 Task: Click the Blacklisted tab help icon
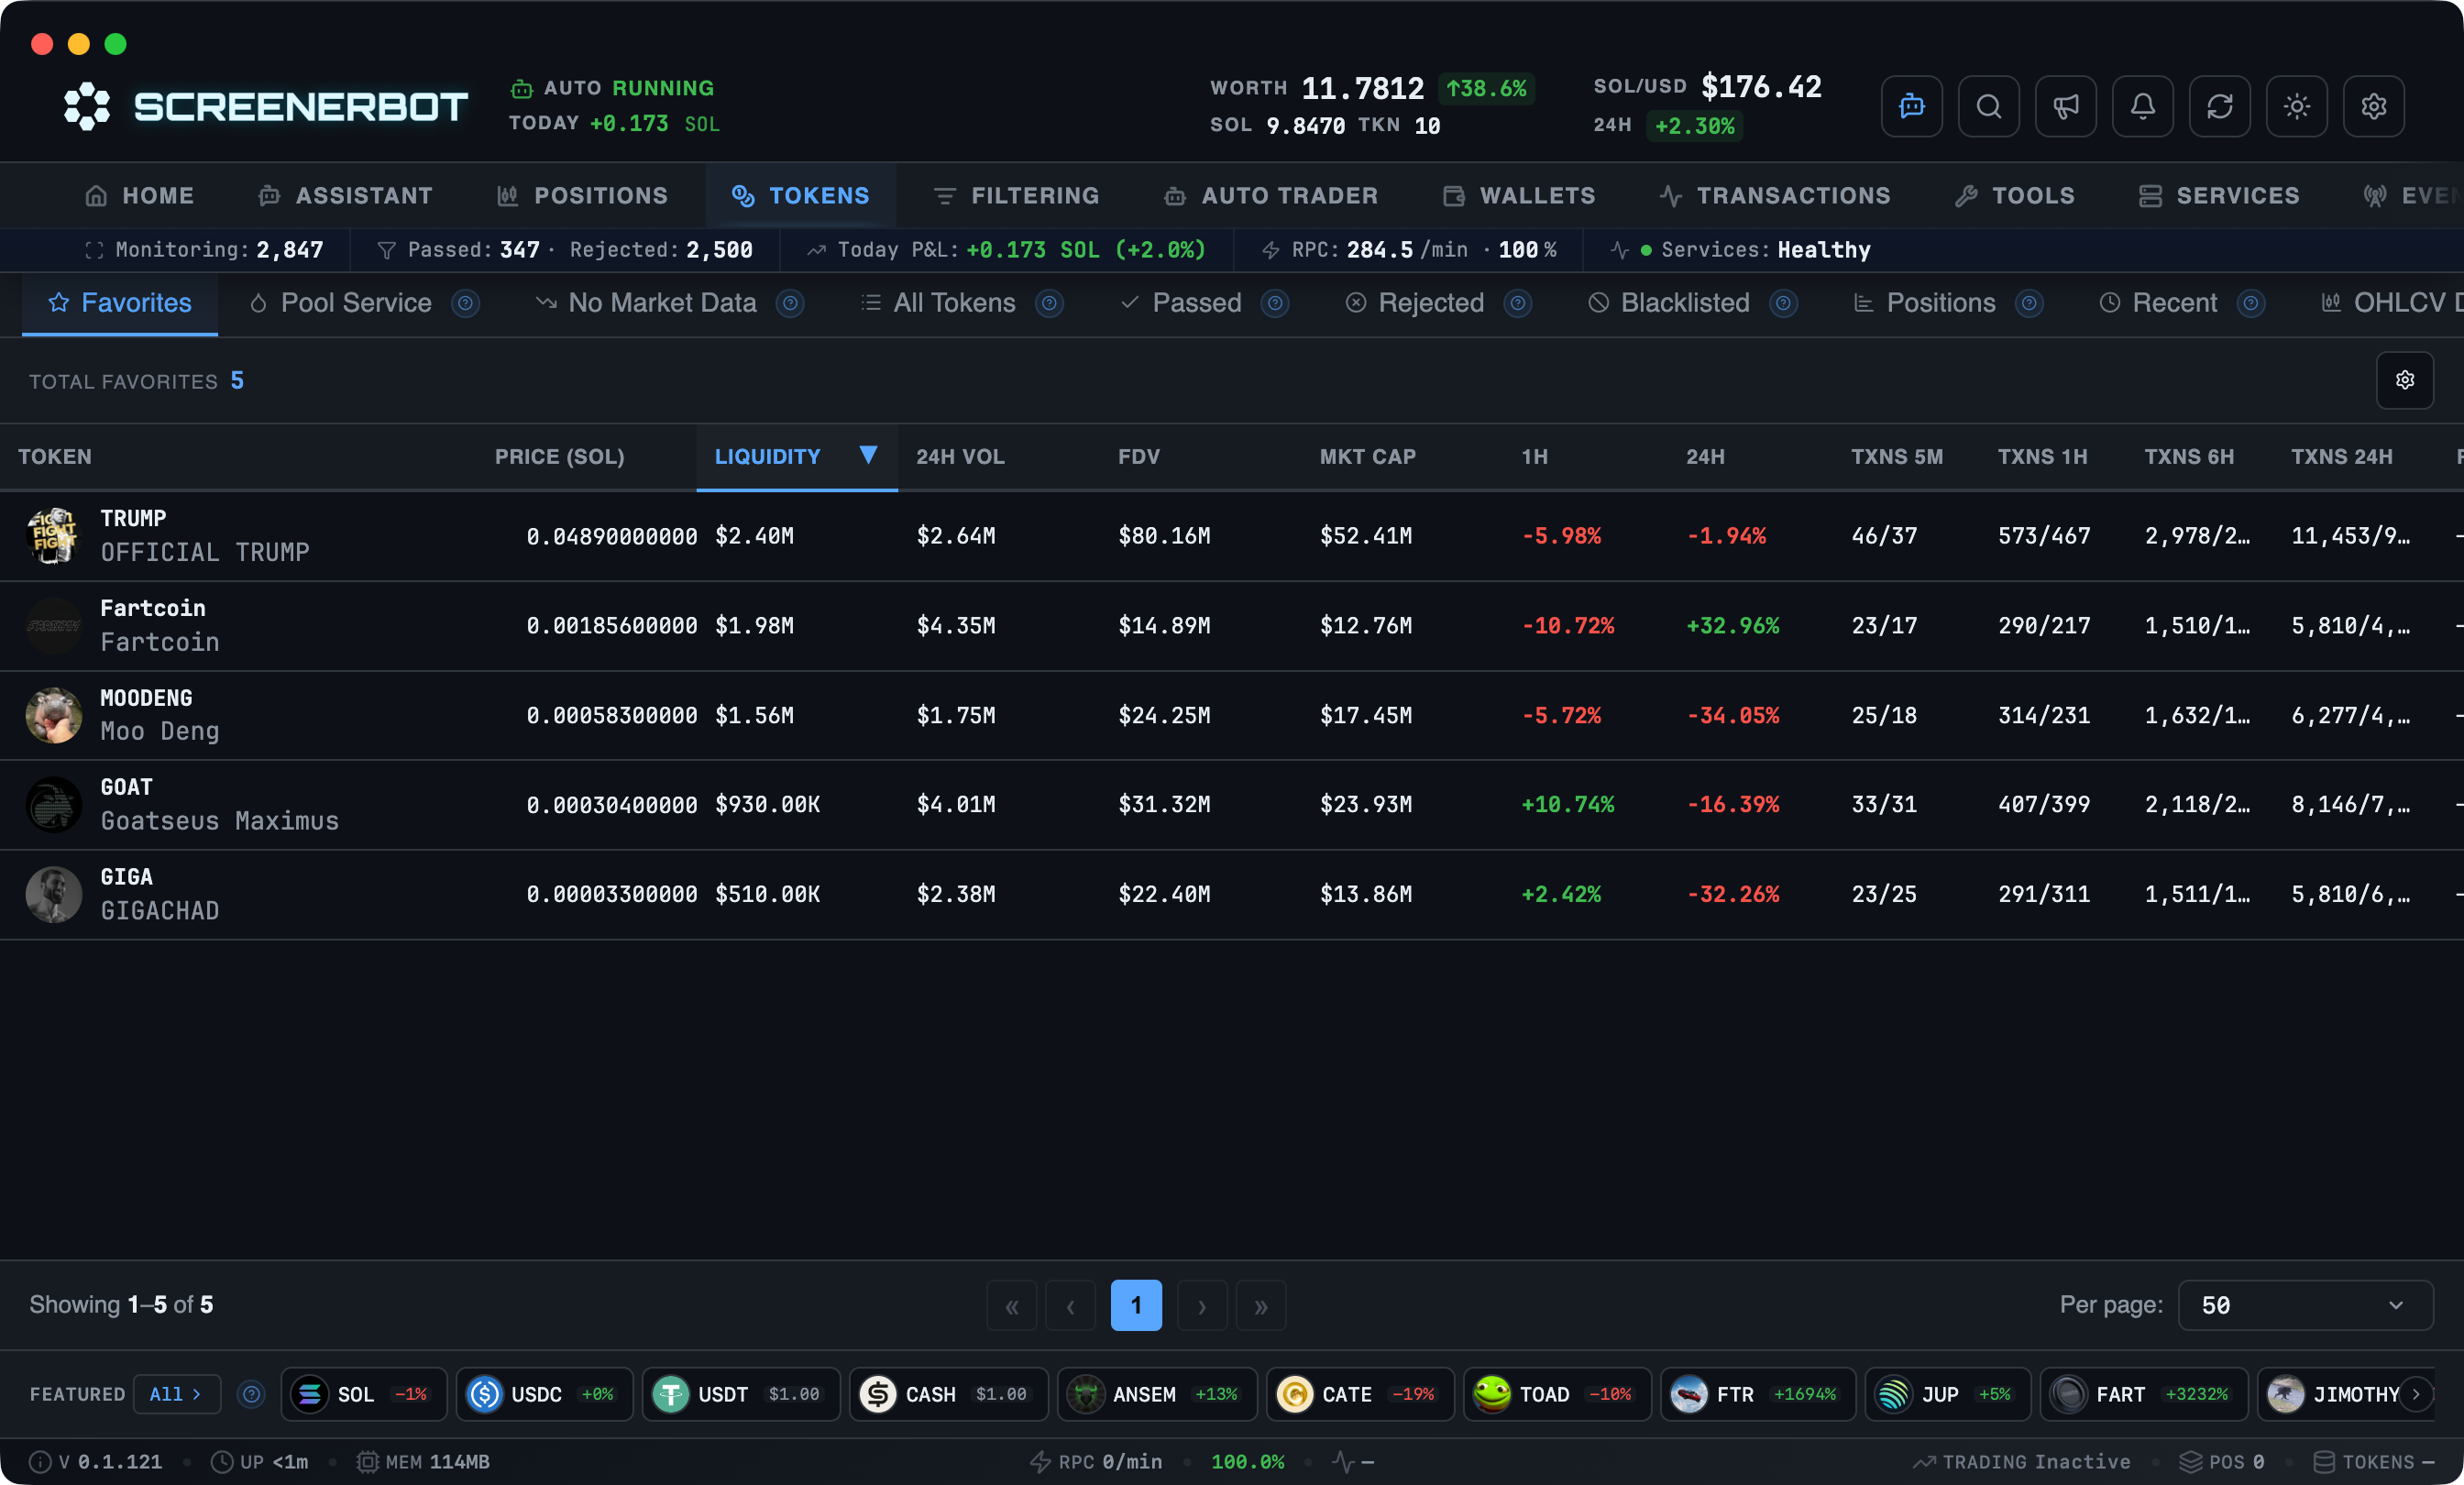point(1783,303)
